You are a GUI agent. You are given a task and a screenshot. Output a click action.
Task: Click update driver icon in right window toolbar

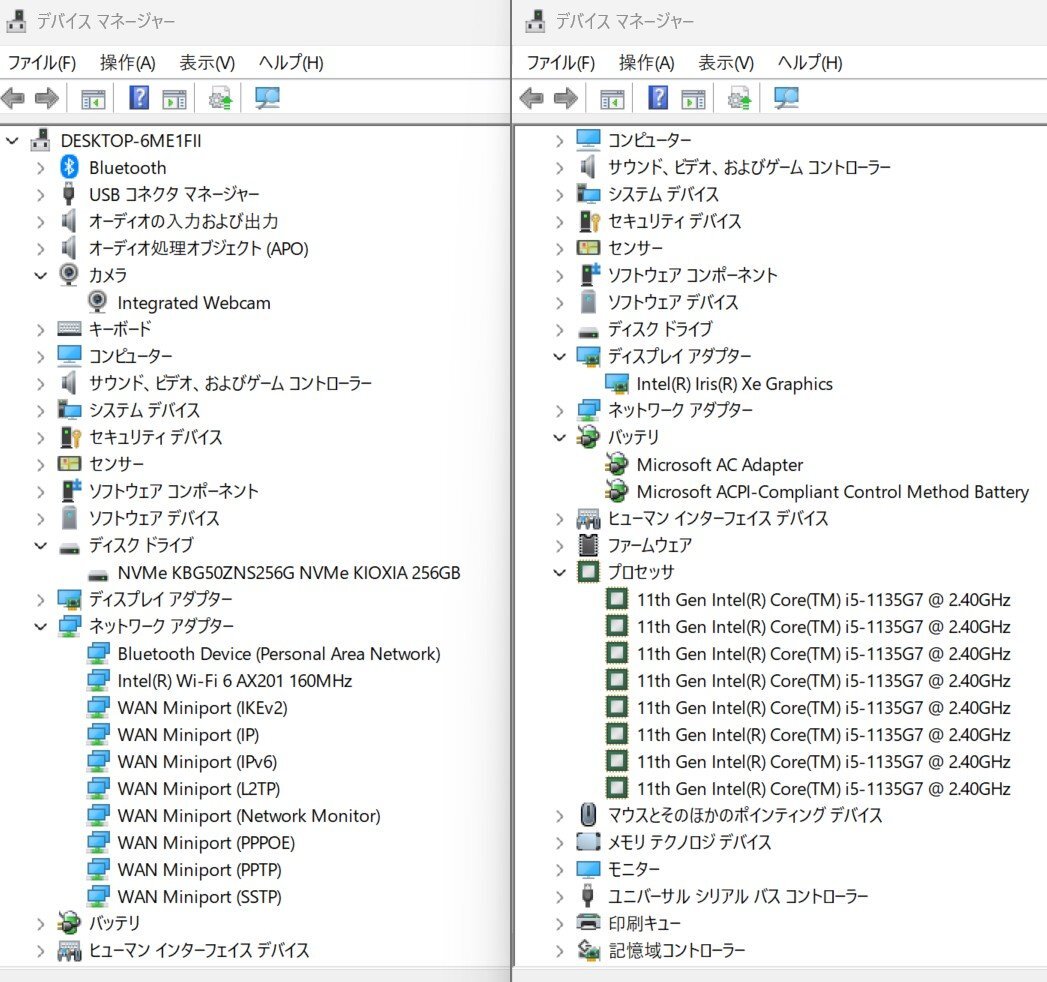tap(739, 98)
